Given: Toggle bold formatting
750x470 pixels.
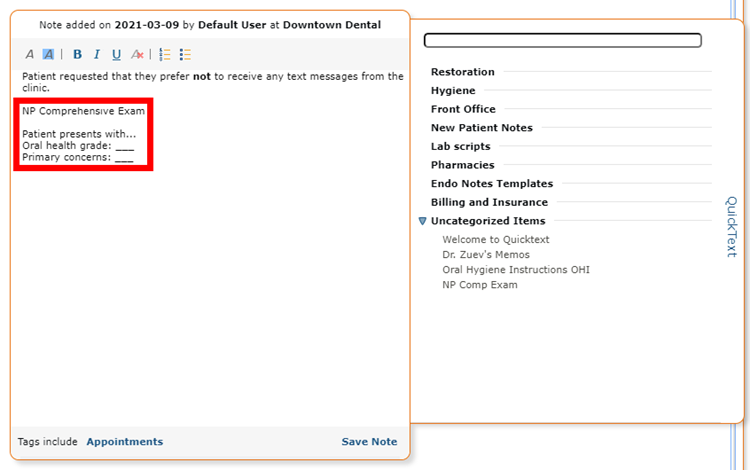Looking at the screenshot, I should click(77, 55).
